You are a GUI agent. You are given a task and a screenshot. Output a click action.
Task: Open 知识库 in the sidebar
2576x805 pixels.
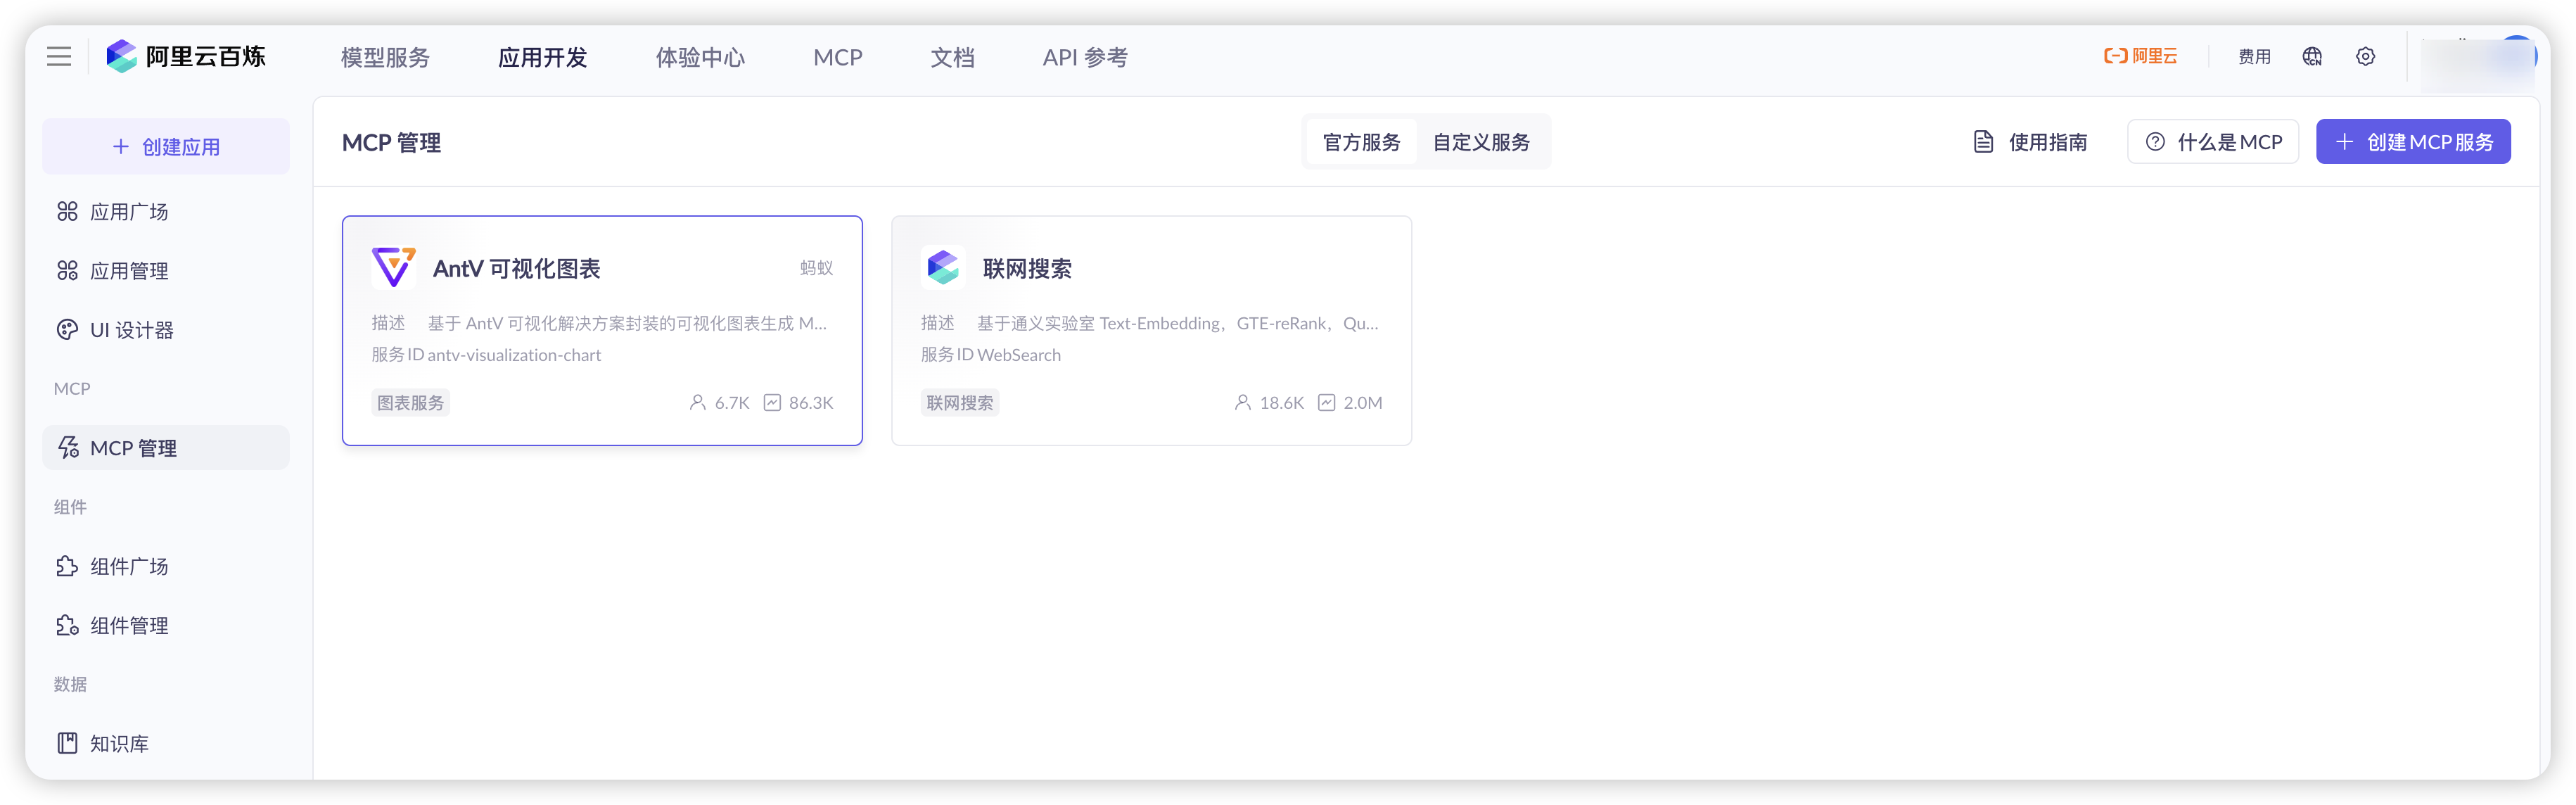[x=119, y=743]
